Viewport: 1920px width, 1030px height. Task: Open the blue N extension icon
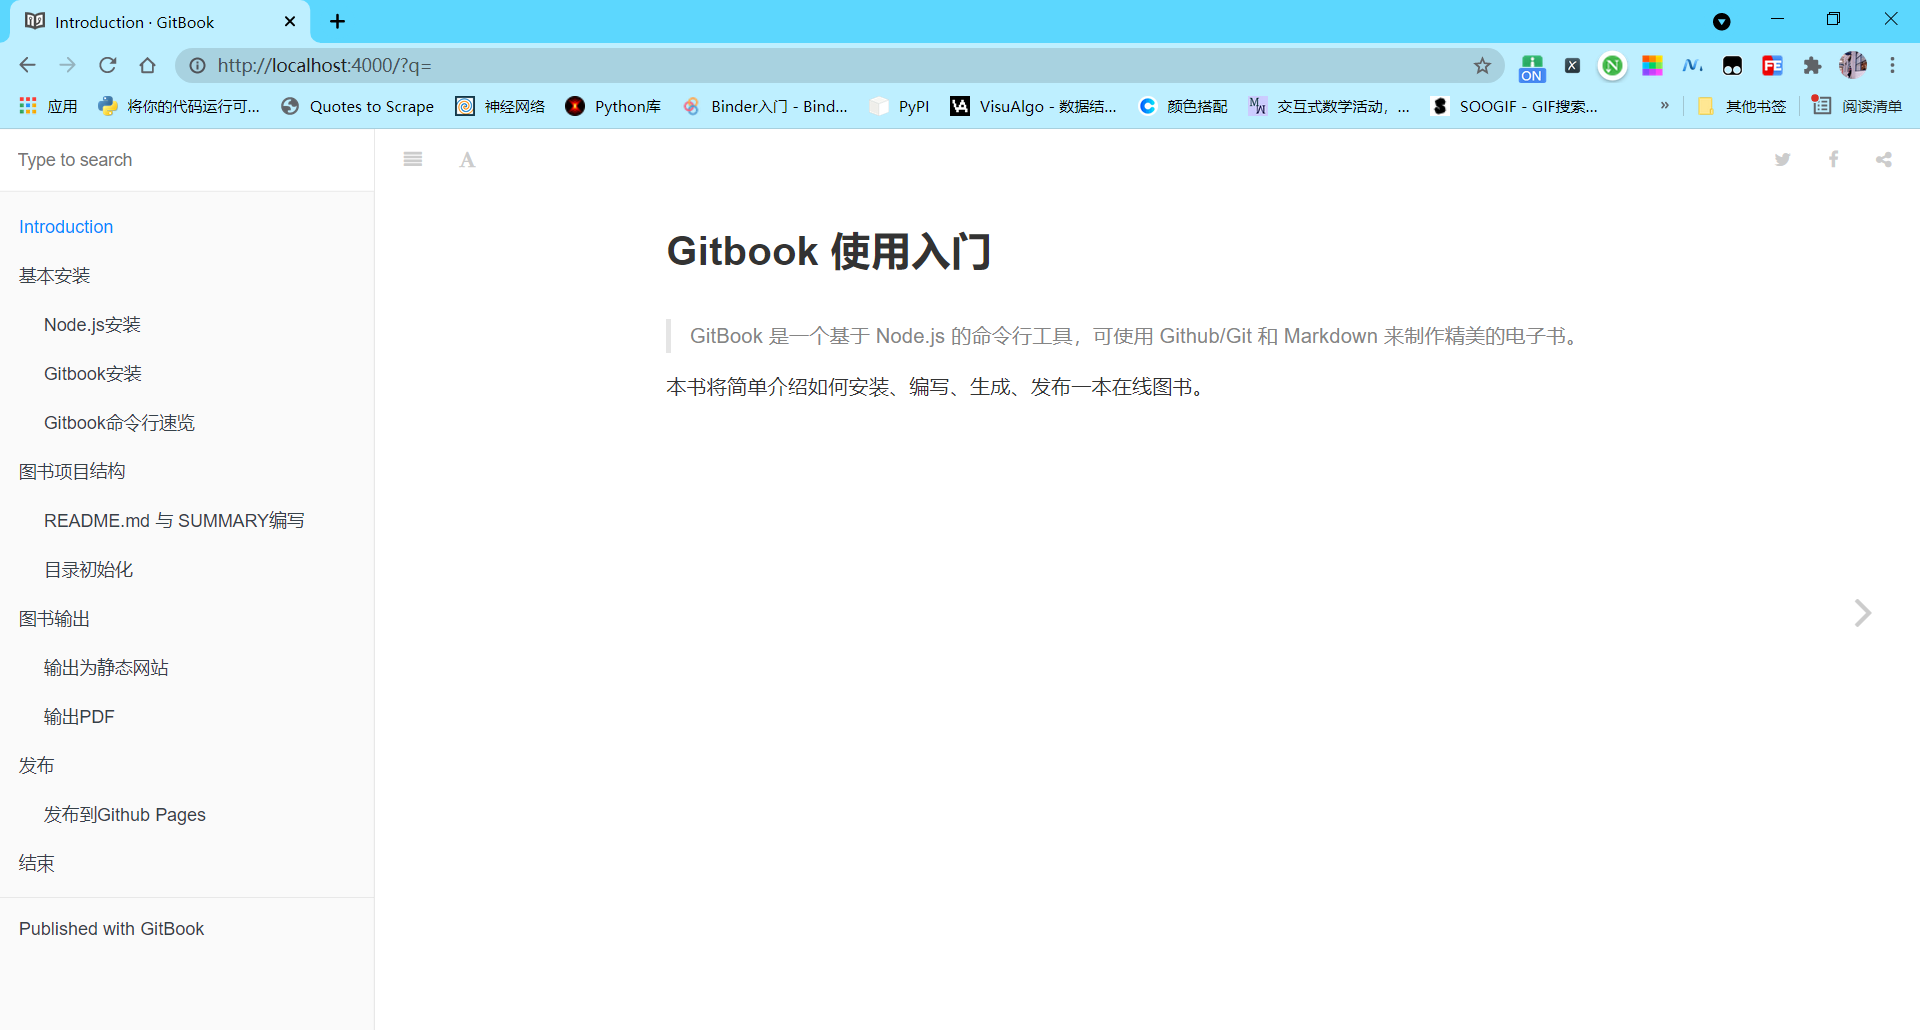tap(1692, 66)
